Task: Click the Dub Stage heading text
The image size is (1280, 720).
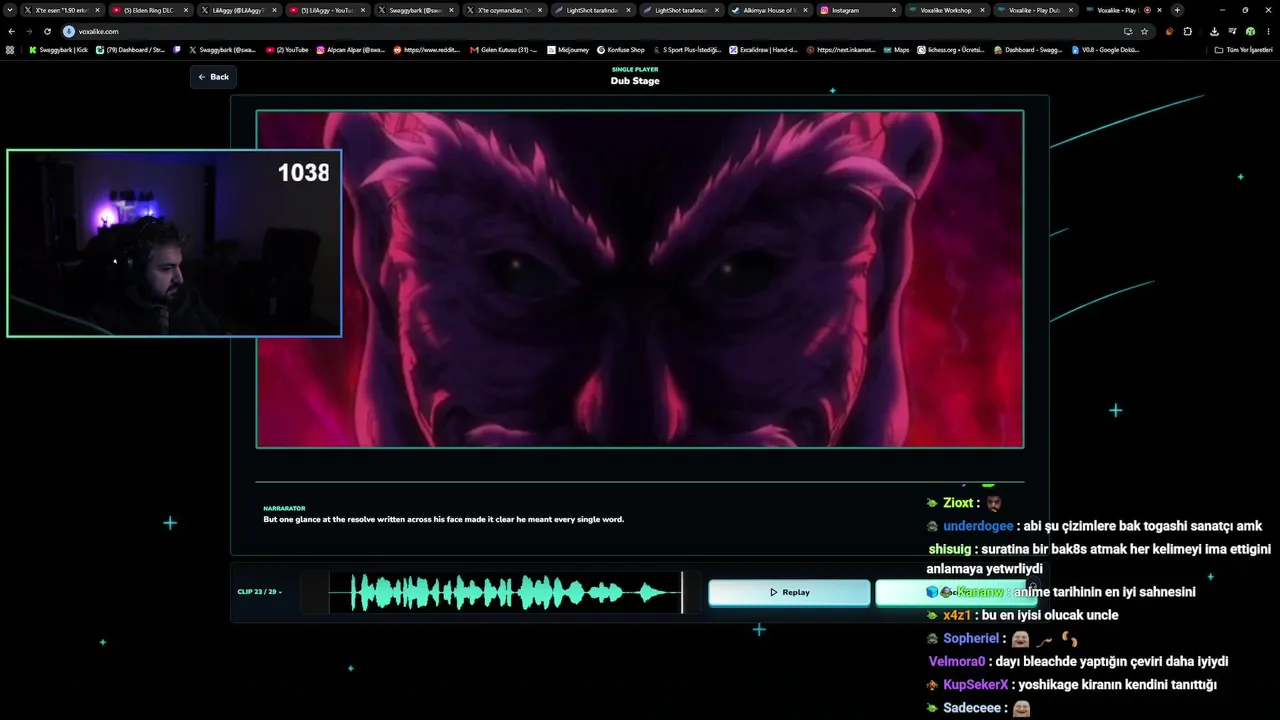Action: pos(635,81)
